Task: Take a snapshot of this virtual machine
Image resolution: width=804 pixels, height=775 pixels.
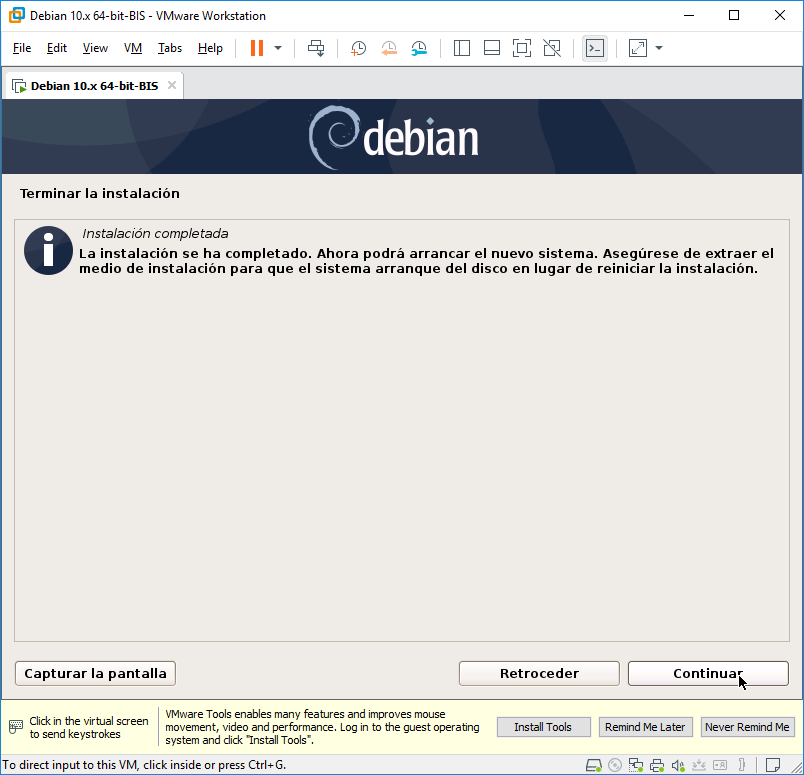Action: tap(358, 48)
